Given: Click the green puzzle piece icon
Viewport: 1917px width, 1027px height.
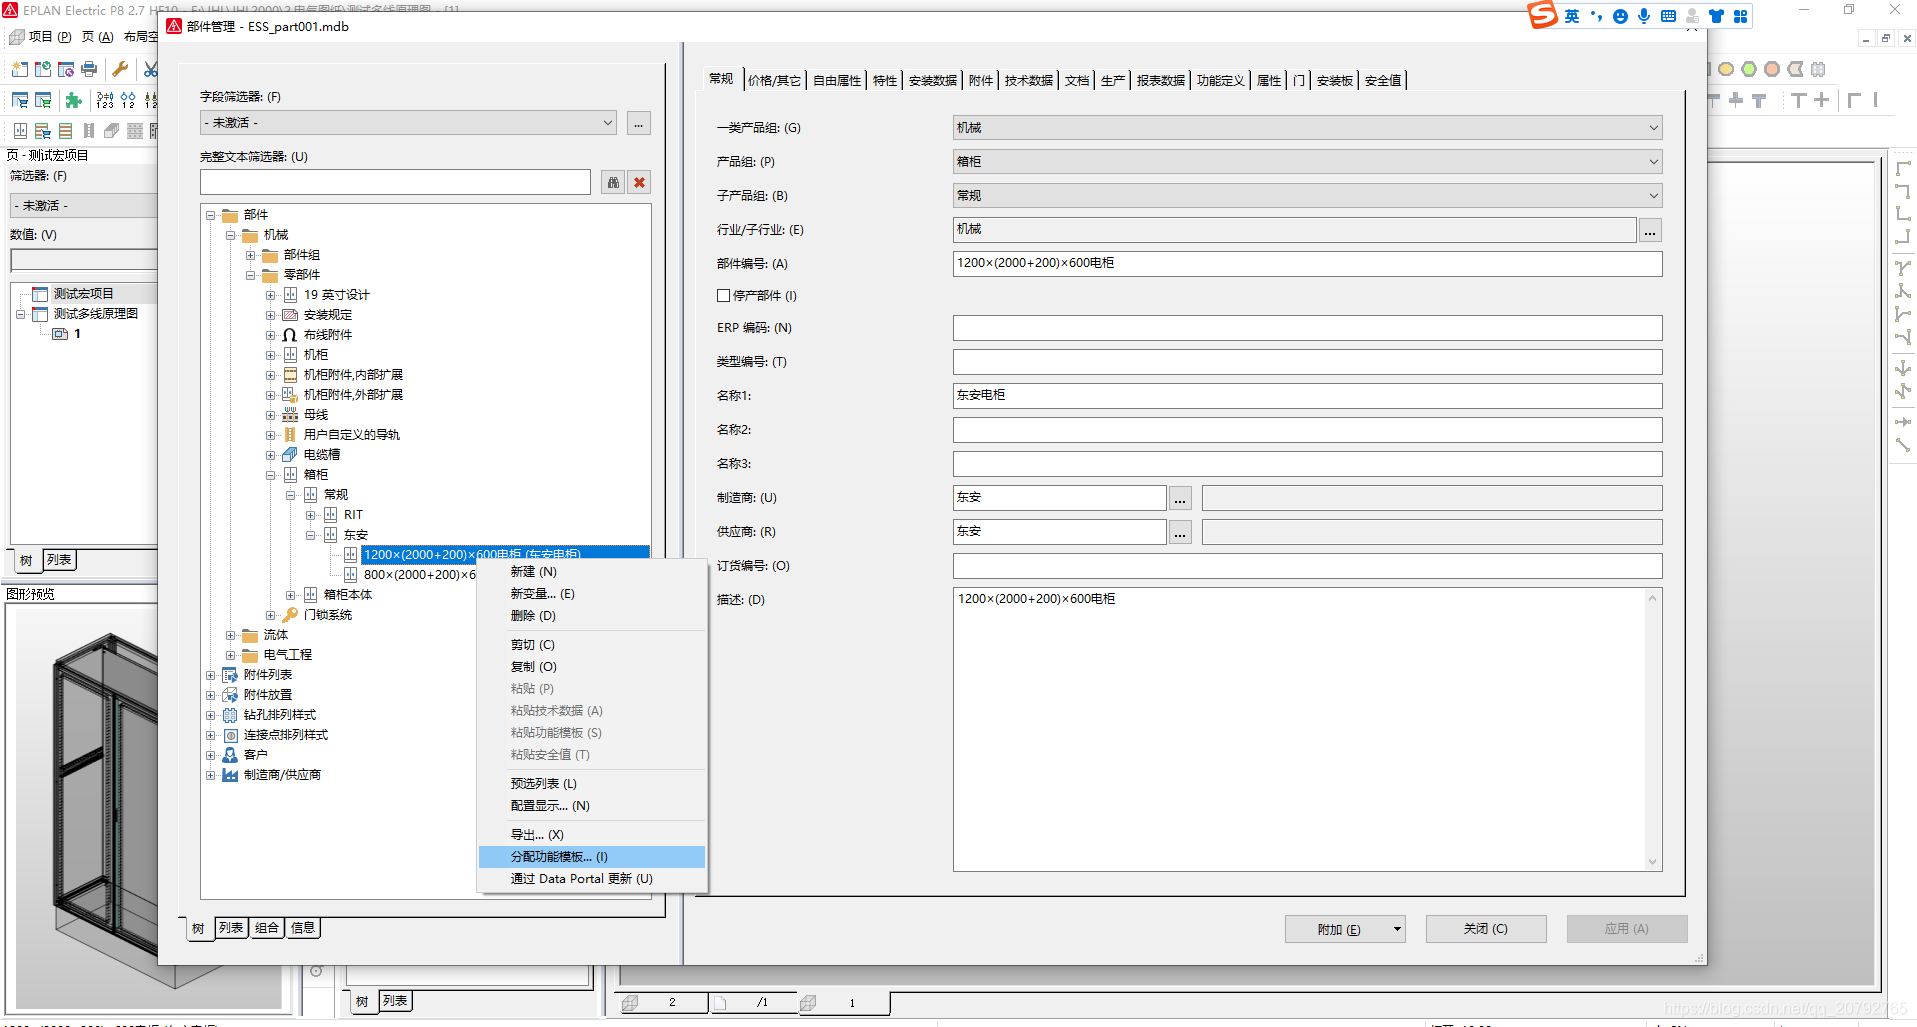Looking at the screenshot, I should pos(73,100).
